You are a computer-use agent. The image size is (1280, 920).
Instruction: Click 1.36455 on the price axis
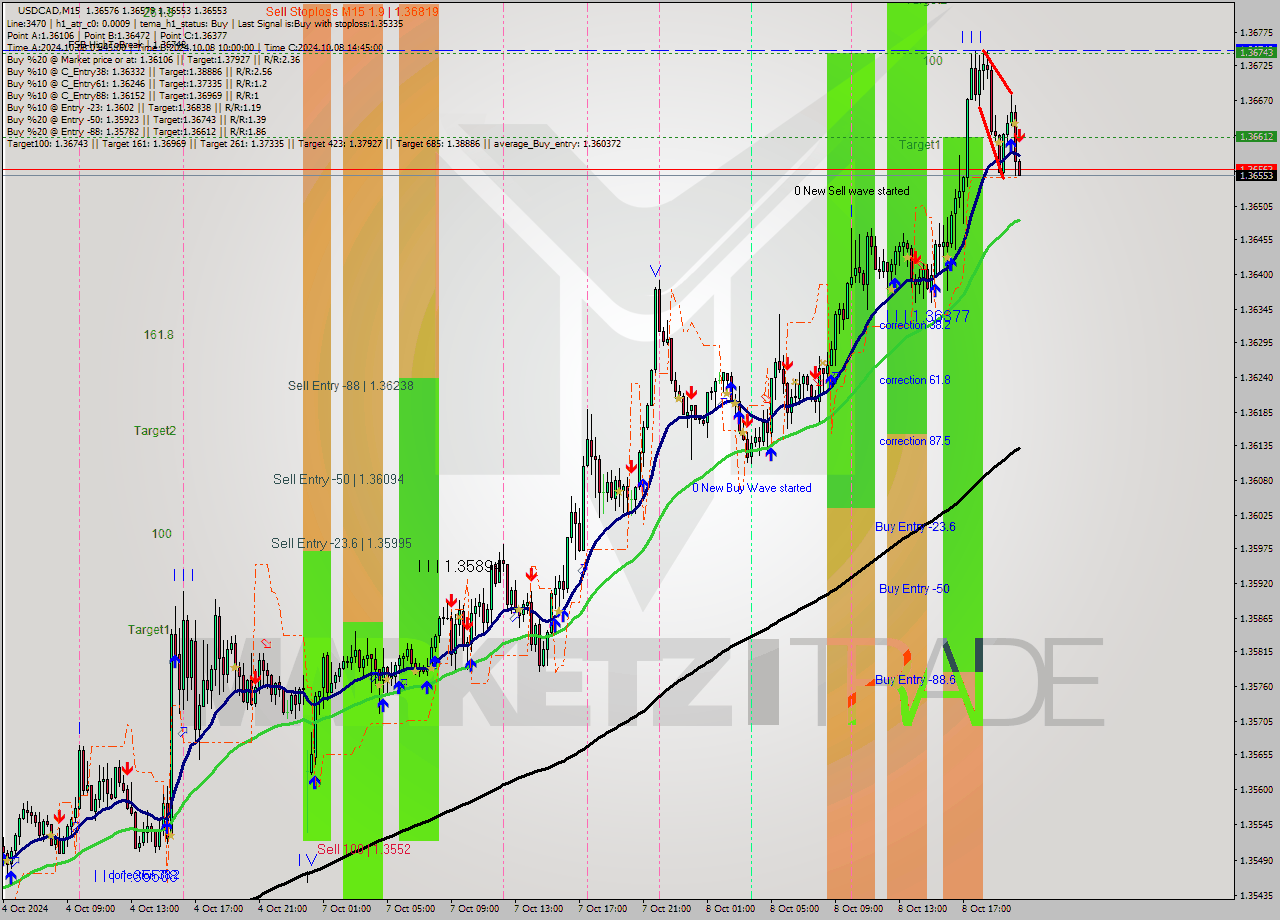click(x=1255, y=240)
